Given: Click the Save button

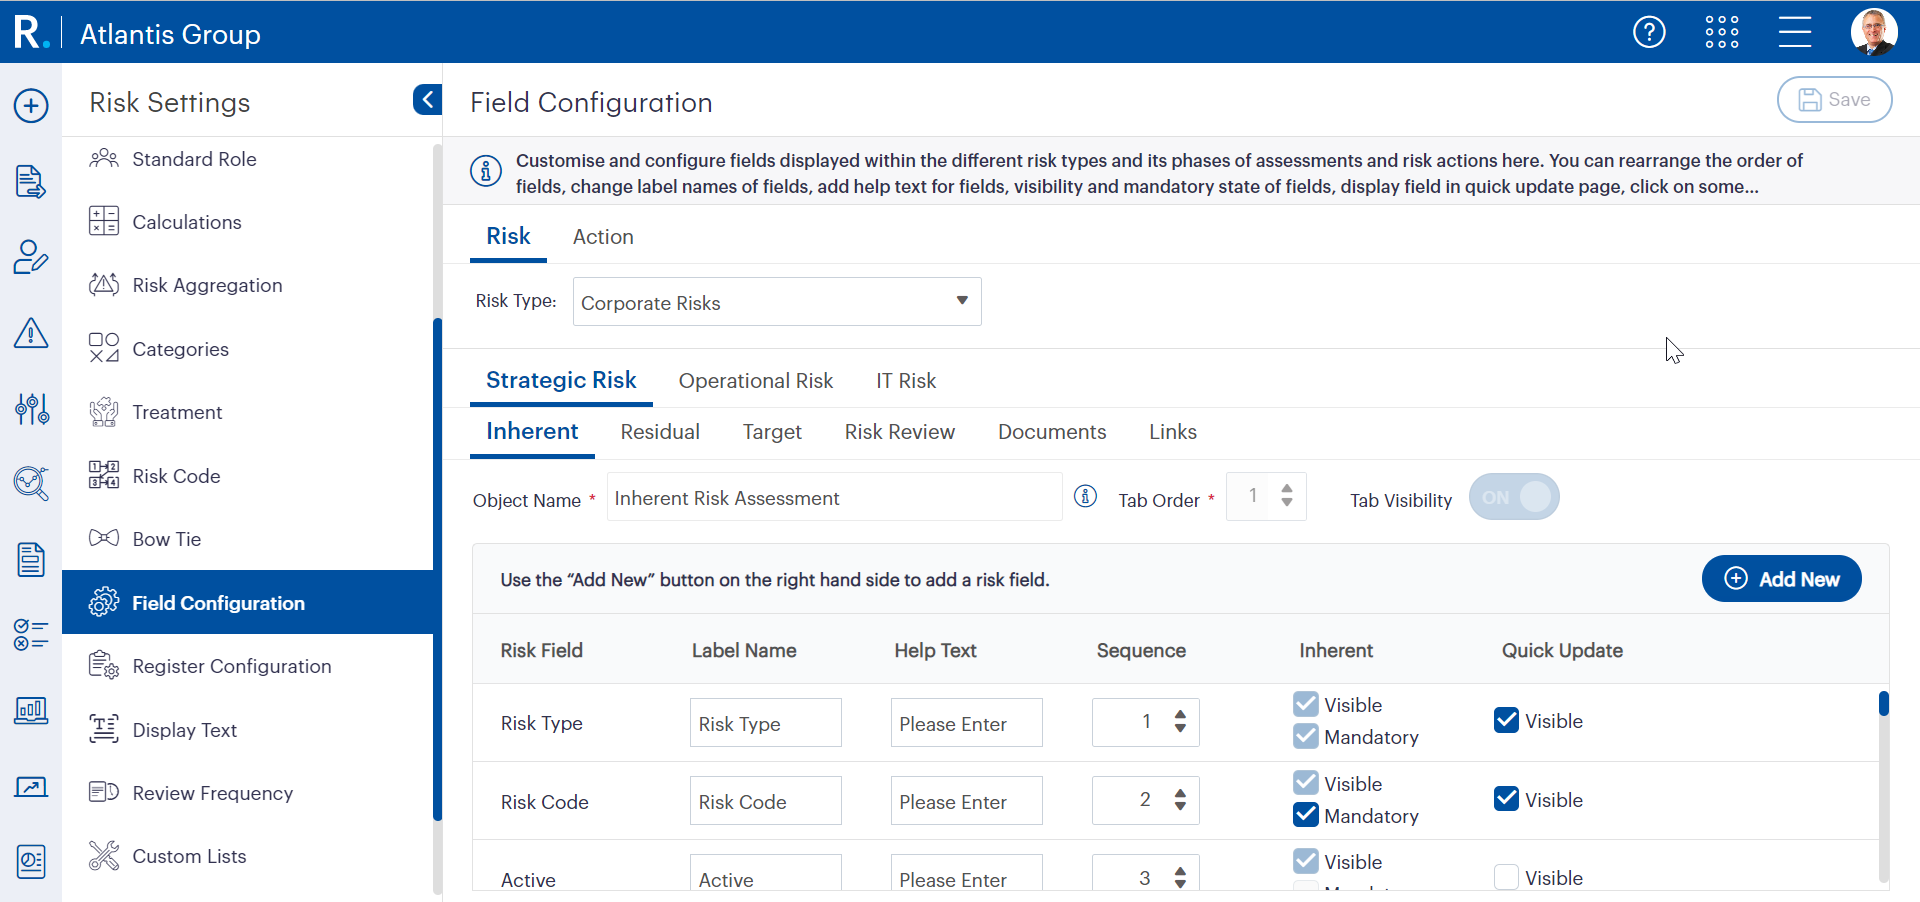Looking at the screenshot, I should 1834,100.
